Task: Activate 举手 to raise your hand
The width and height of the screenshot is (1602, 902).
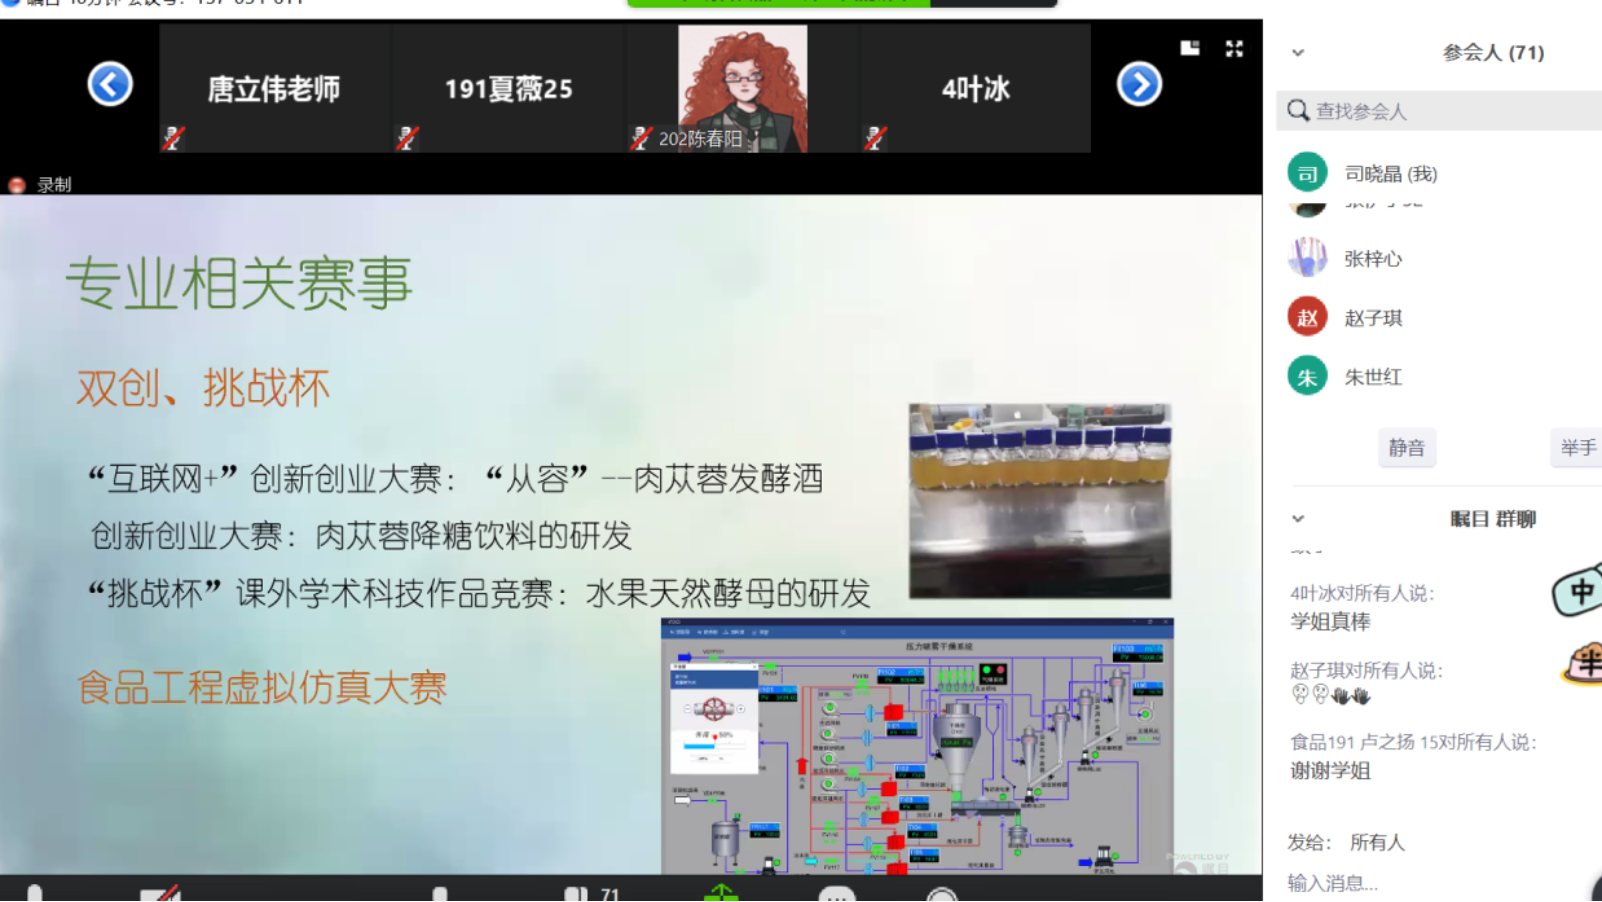Action: click(x=1577, y=448)
